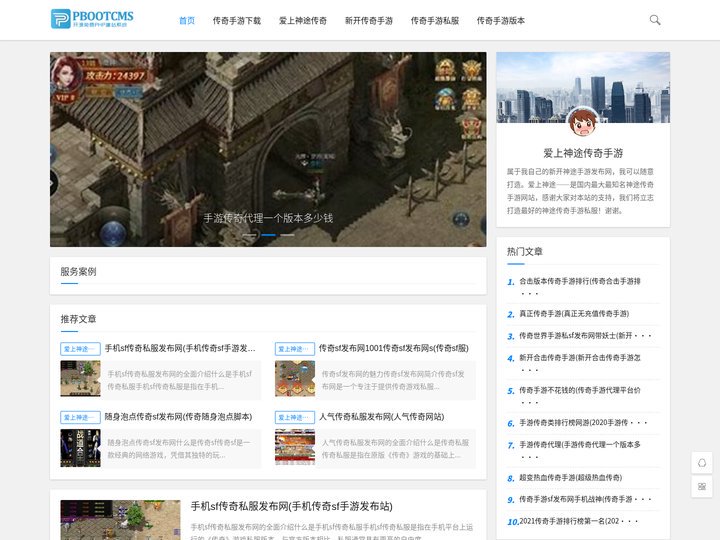Image resolution: width=720 pixels, height=540 pixels.
Task: Click the 热门文章 section heading
Action: [524, 252]
